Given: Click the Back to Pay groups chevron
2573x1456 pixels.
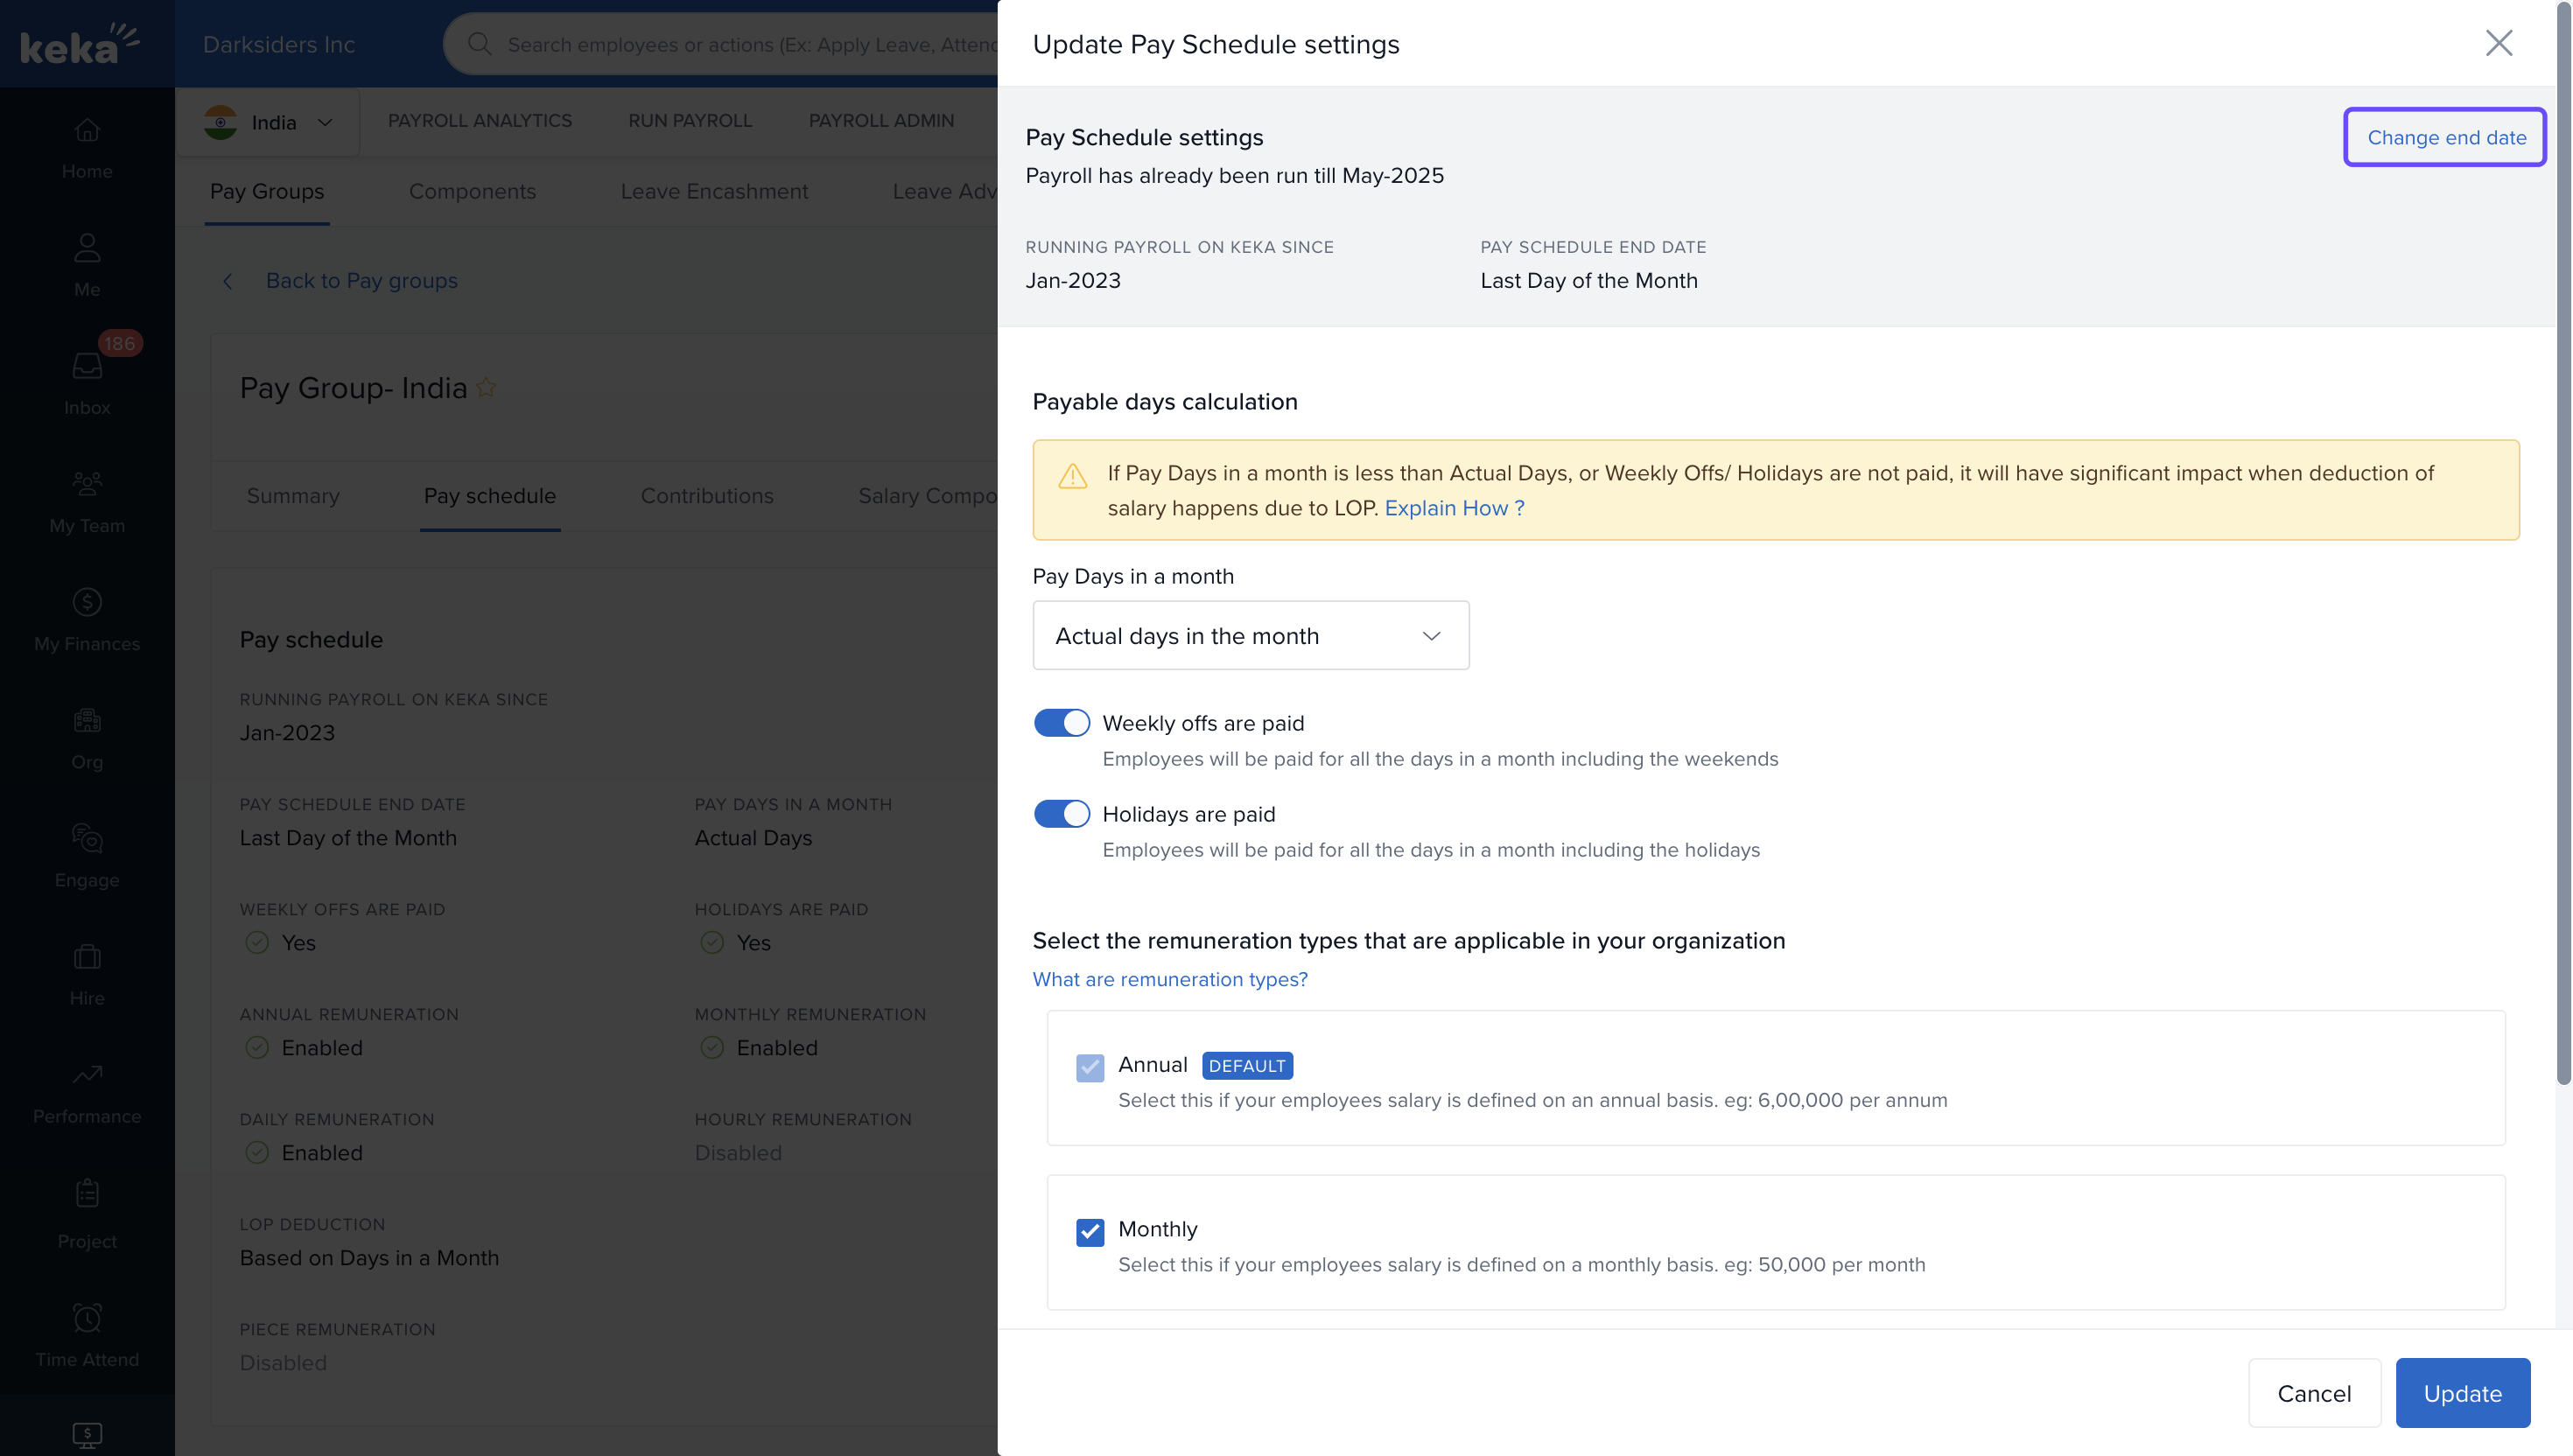Looking at the screenshot, I should pos(228,281).
